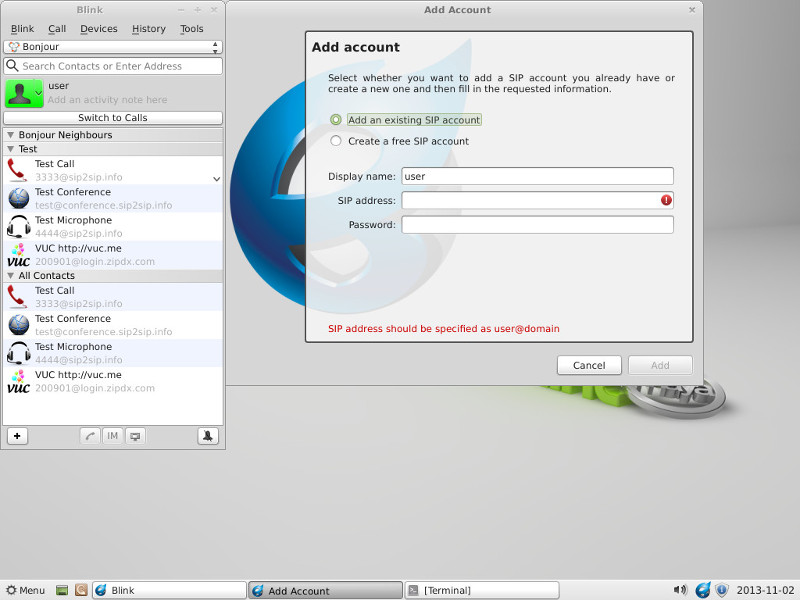The image size is (800, 600).
Task: Click the 2013-11-02 clock in the tray
Action: point(765,590)
